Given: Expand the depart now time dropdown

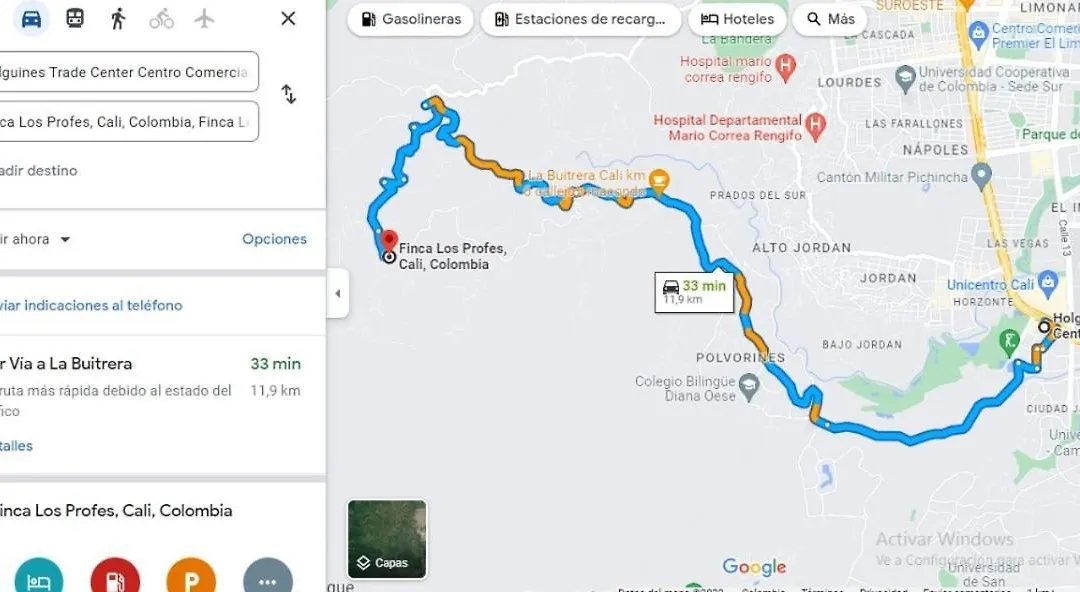Looking at the screenshot, I should [34, 239].
